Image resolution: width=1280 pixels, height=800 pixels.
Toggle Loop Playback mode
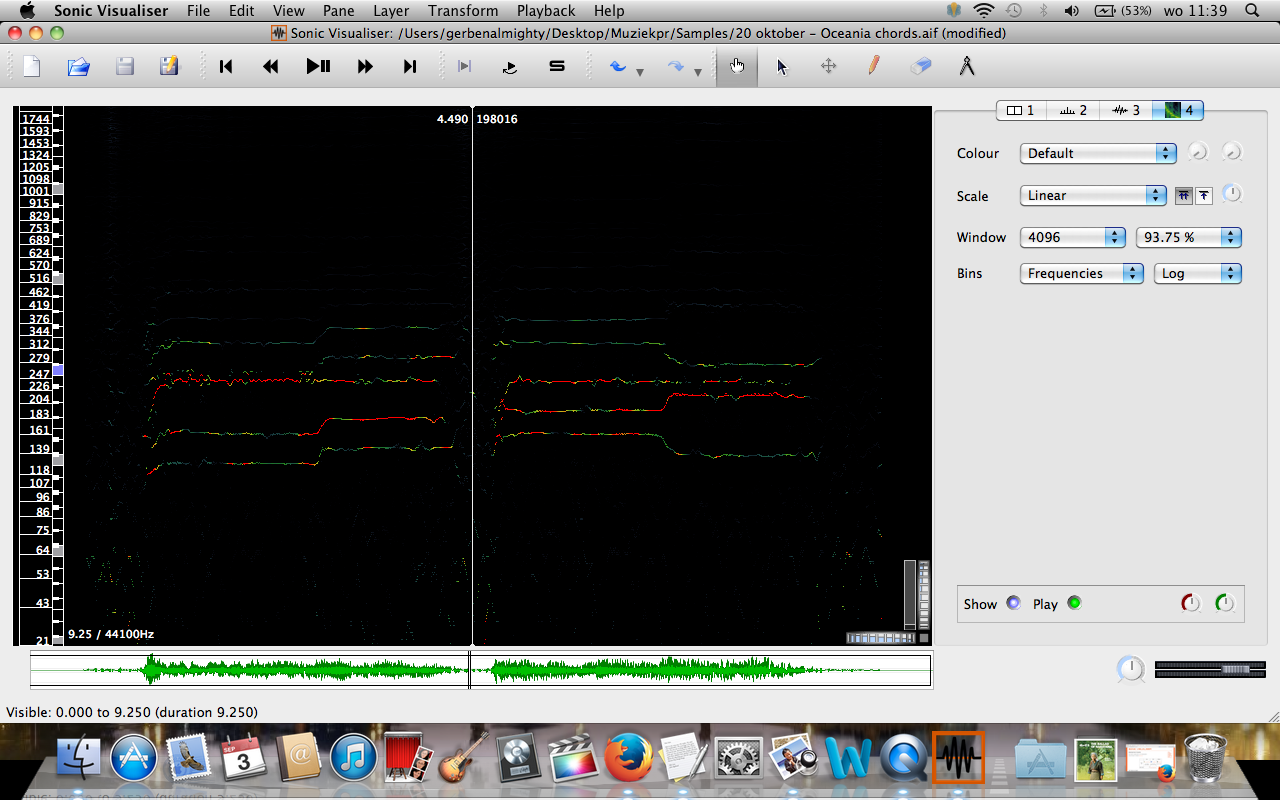coord(510,66)
